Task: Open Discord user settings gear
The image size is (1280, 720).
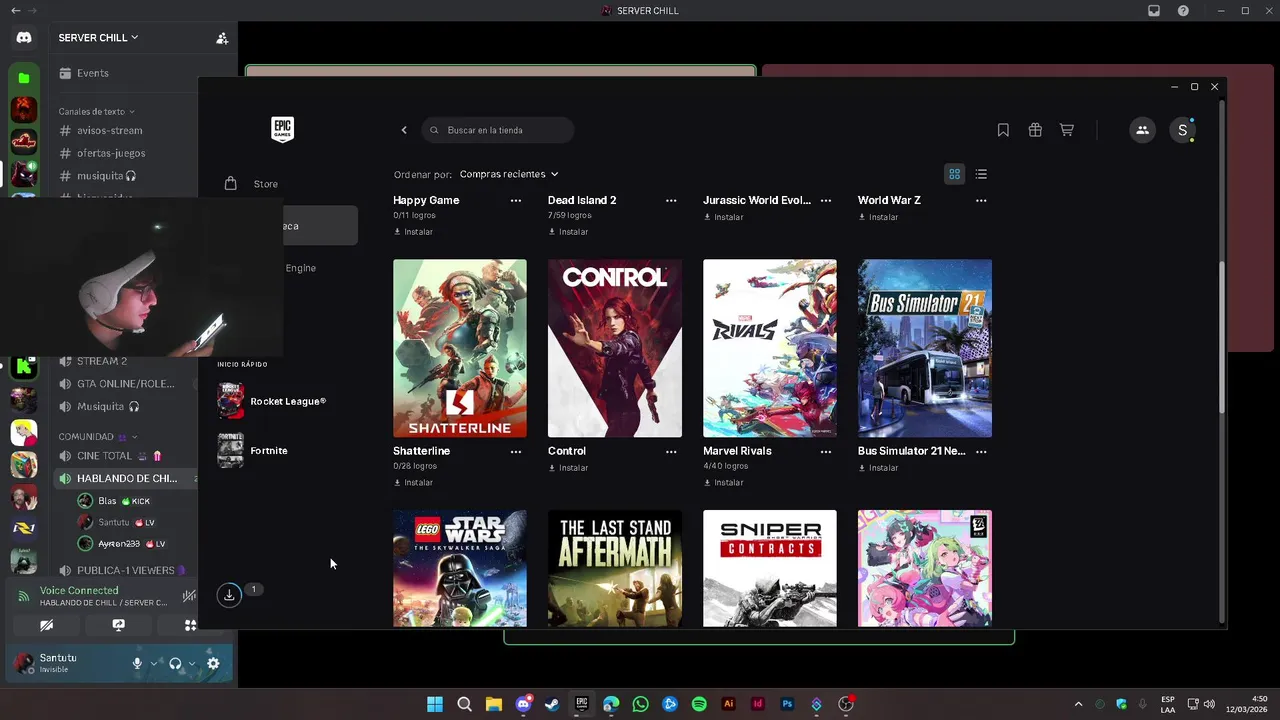Action: pos(213,664)
